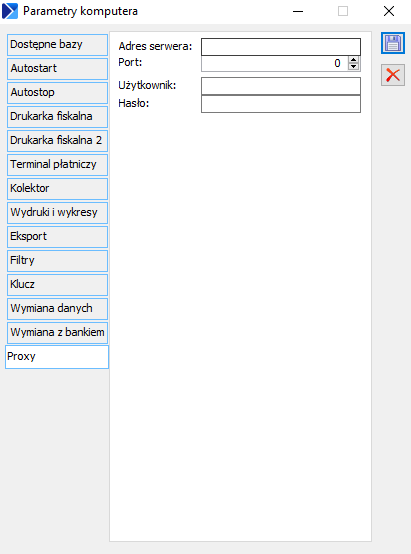
Task: Click into the Użytkownik text field
Action: point(281,86)
